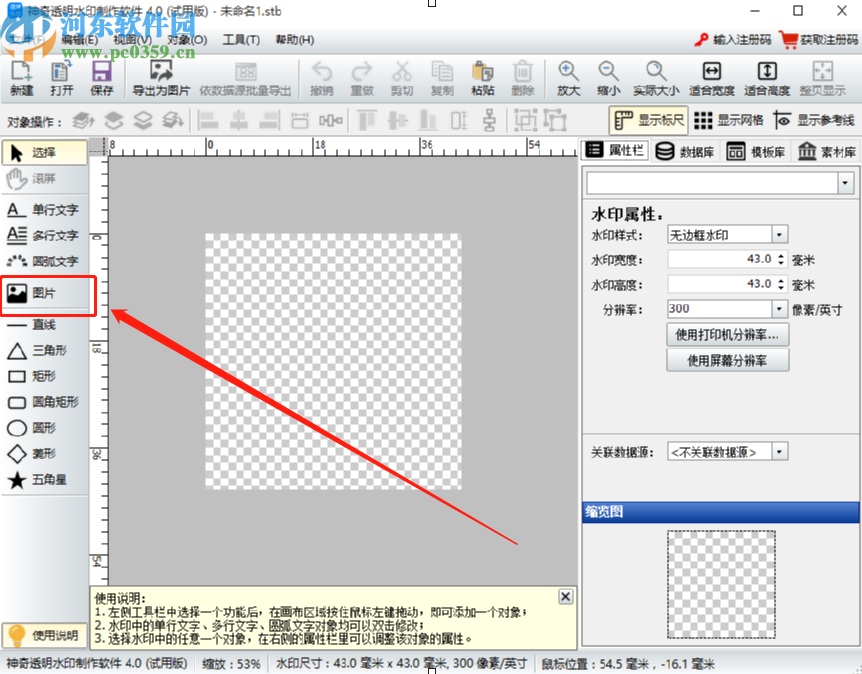Toggle 显示参考线 guide lines
Image resolution: width=862 pixels, height=674 pixels.
(814, 120)
